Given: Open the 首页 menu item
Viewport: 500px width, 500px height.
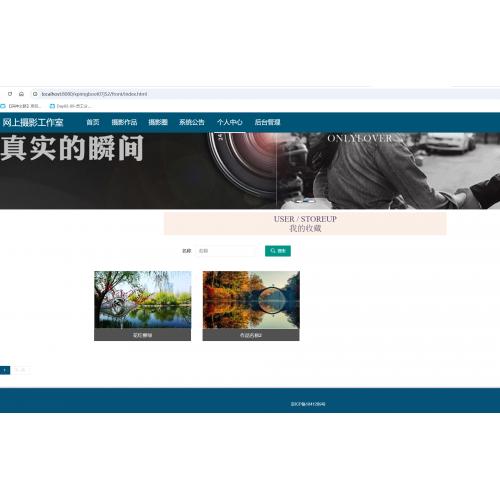Looking at the screenshot, I should pos(93,122).
